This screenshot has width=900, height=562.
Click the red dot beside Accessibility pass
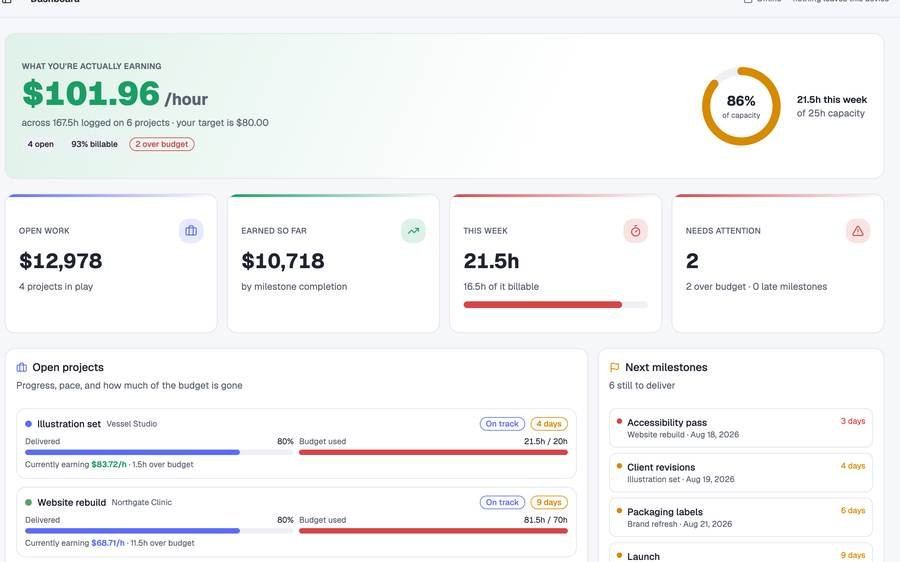click(619, 421)
